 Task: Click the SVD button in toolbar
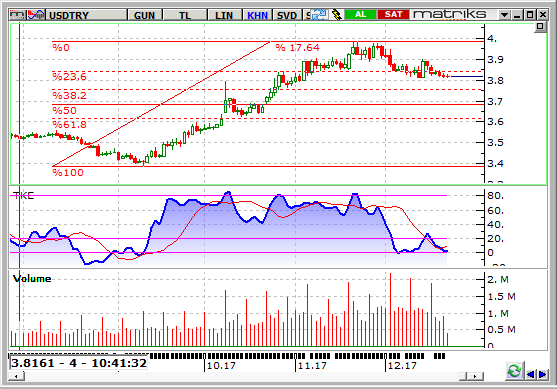click(x=287, y=15)
